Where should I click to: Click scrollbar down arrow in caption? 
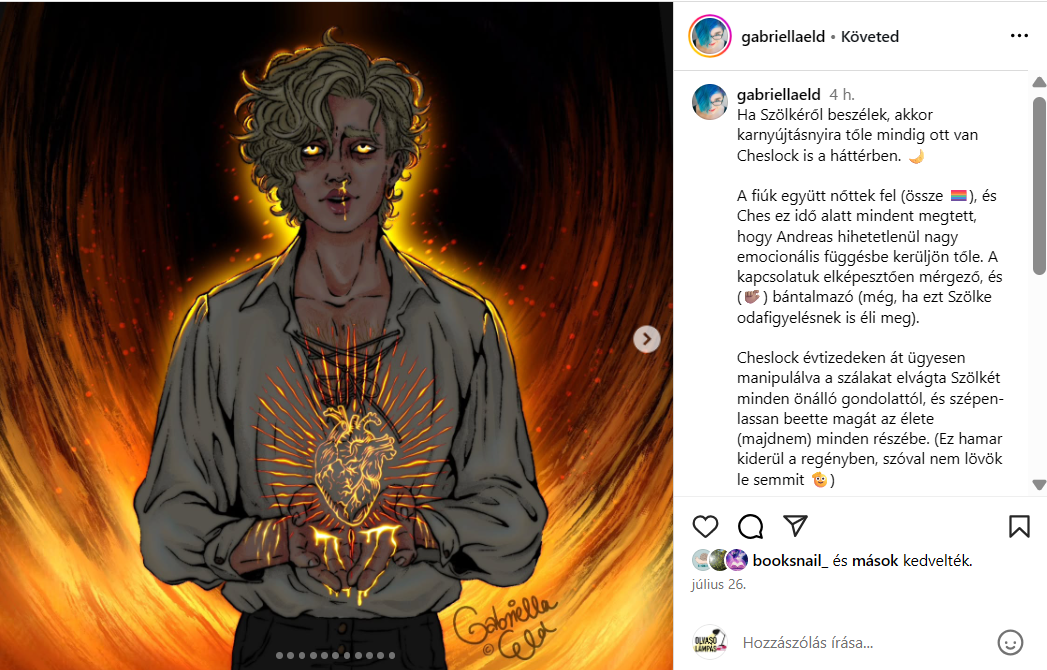(1039, 484)
